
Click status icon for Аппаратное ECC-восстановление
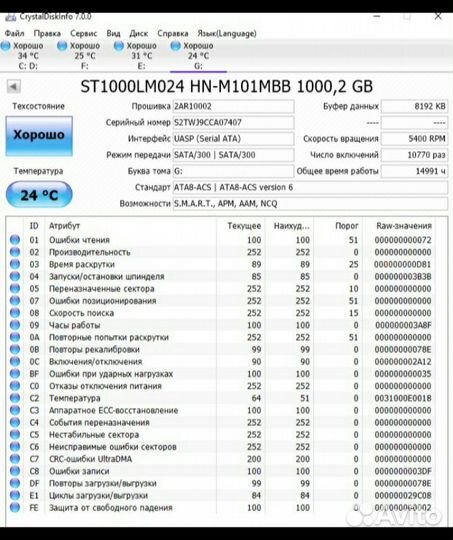[15, 410]
